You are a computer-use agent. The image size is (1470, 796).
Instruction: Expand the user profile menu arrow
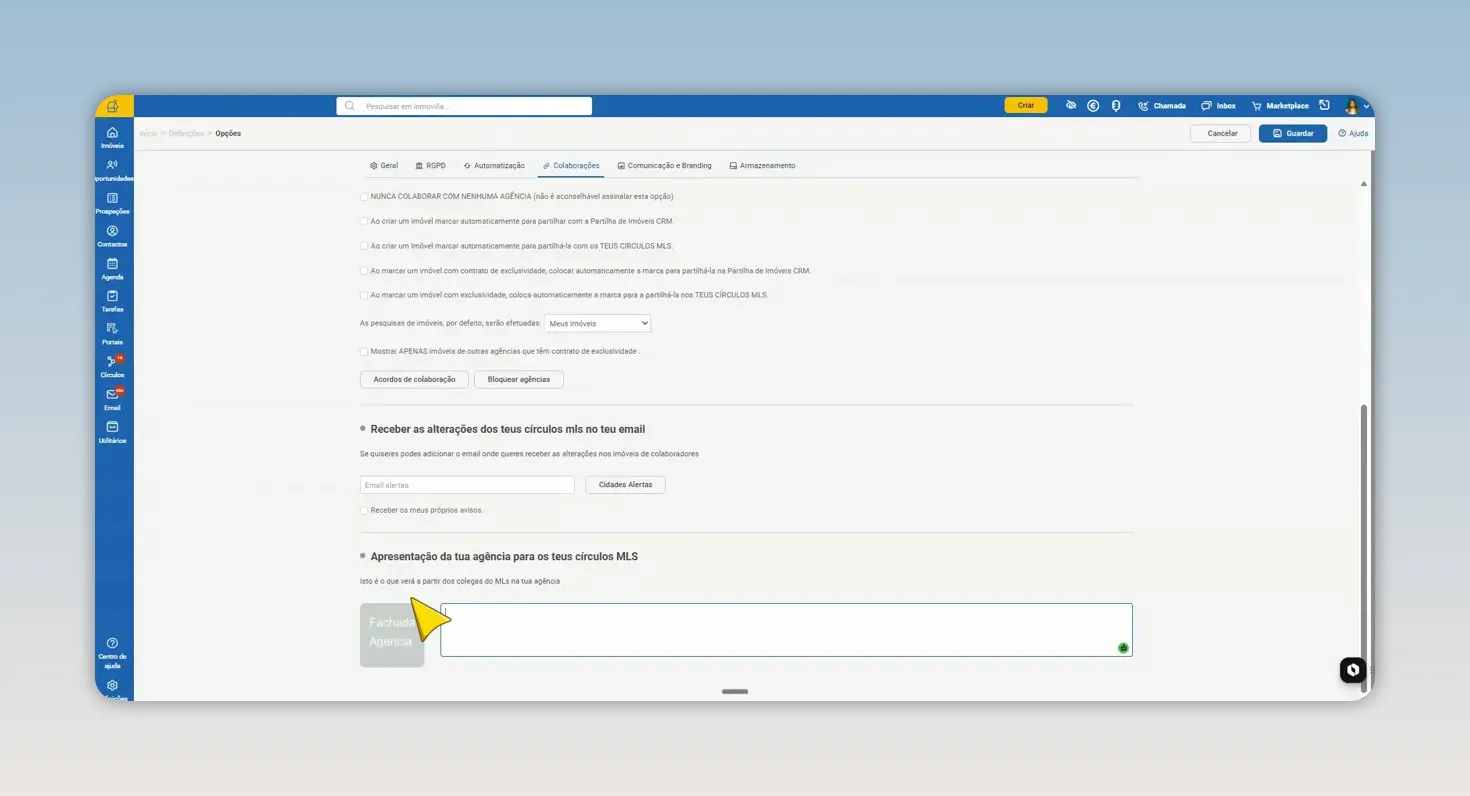[1367, 106]
